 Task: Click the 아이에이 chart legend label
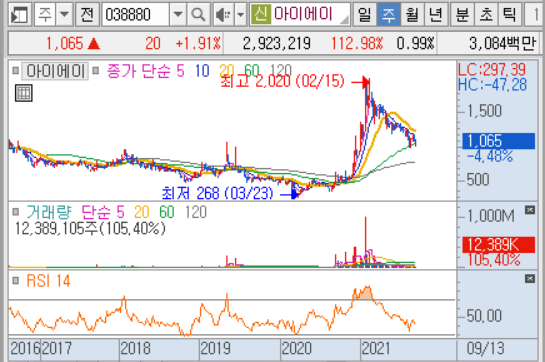(x=56, y=71)
